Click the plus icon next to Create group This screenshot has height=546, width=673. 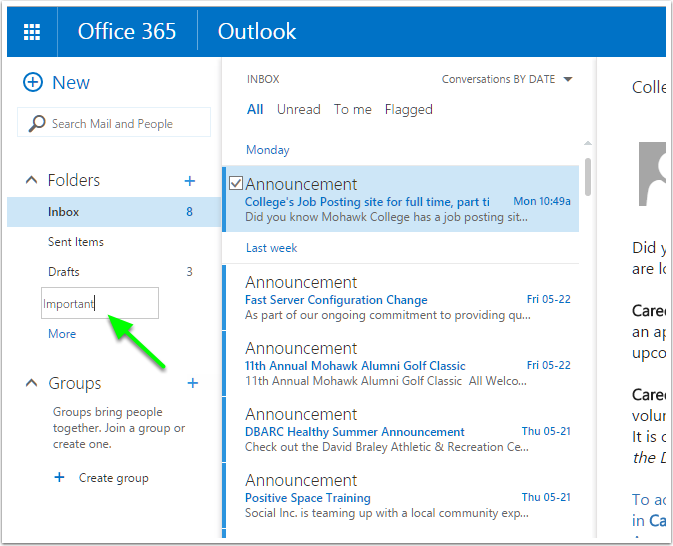(59, 478)
